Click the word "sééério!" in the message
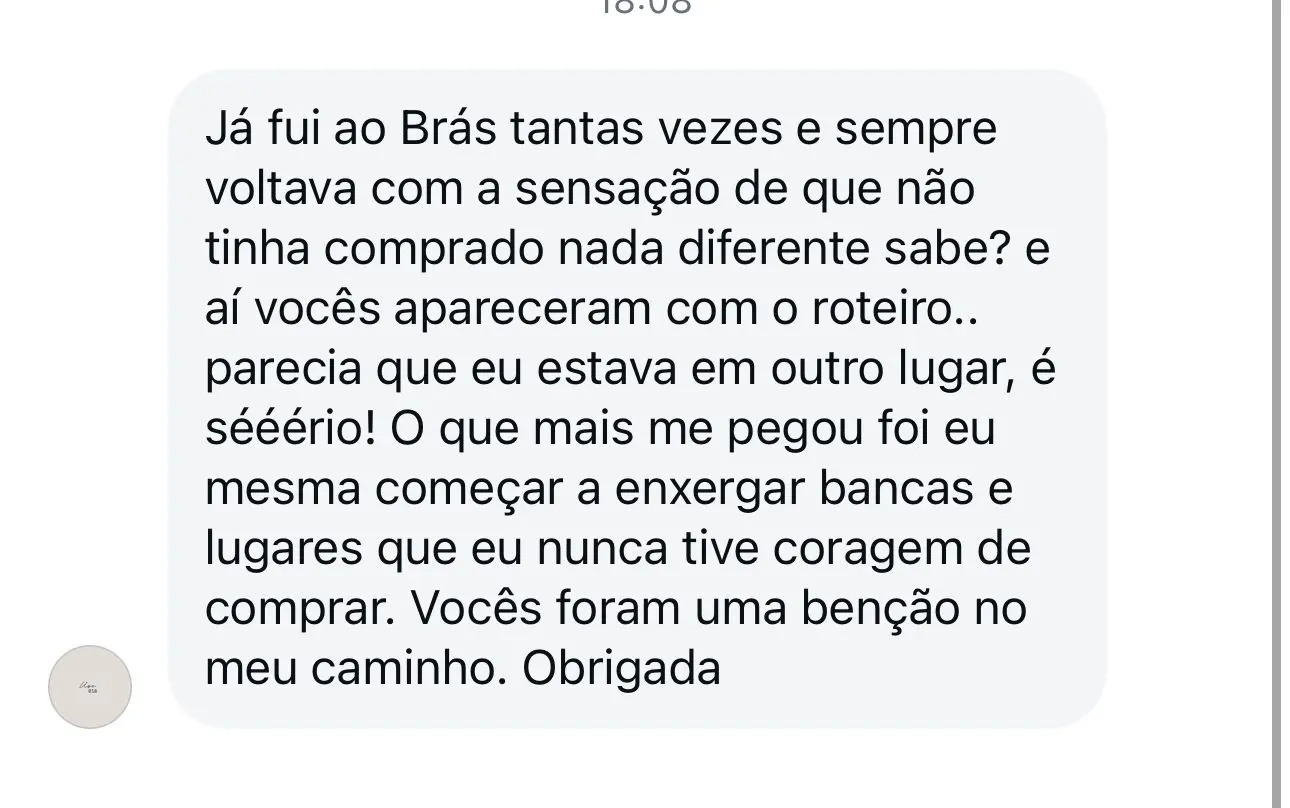The width and height of the screenshot is (1290, 808). (289, 429)
